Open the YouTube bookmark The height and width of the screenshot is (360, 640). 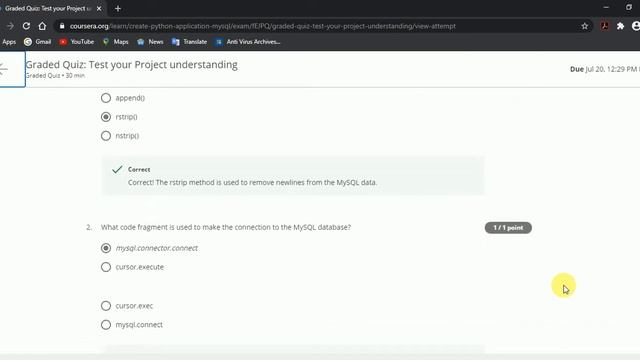(77, 42)
